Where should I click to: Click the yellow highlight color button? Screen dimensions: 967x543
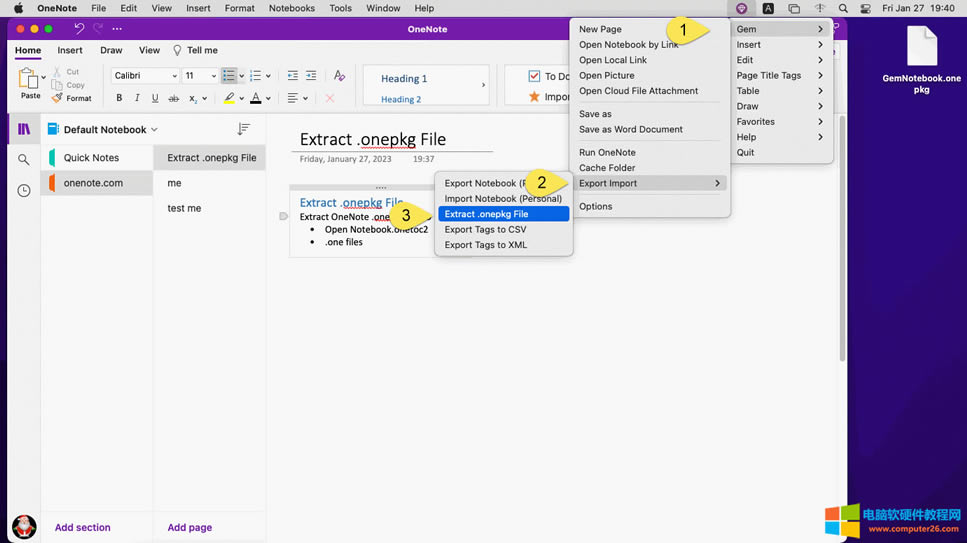point(229,98)
